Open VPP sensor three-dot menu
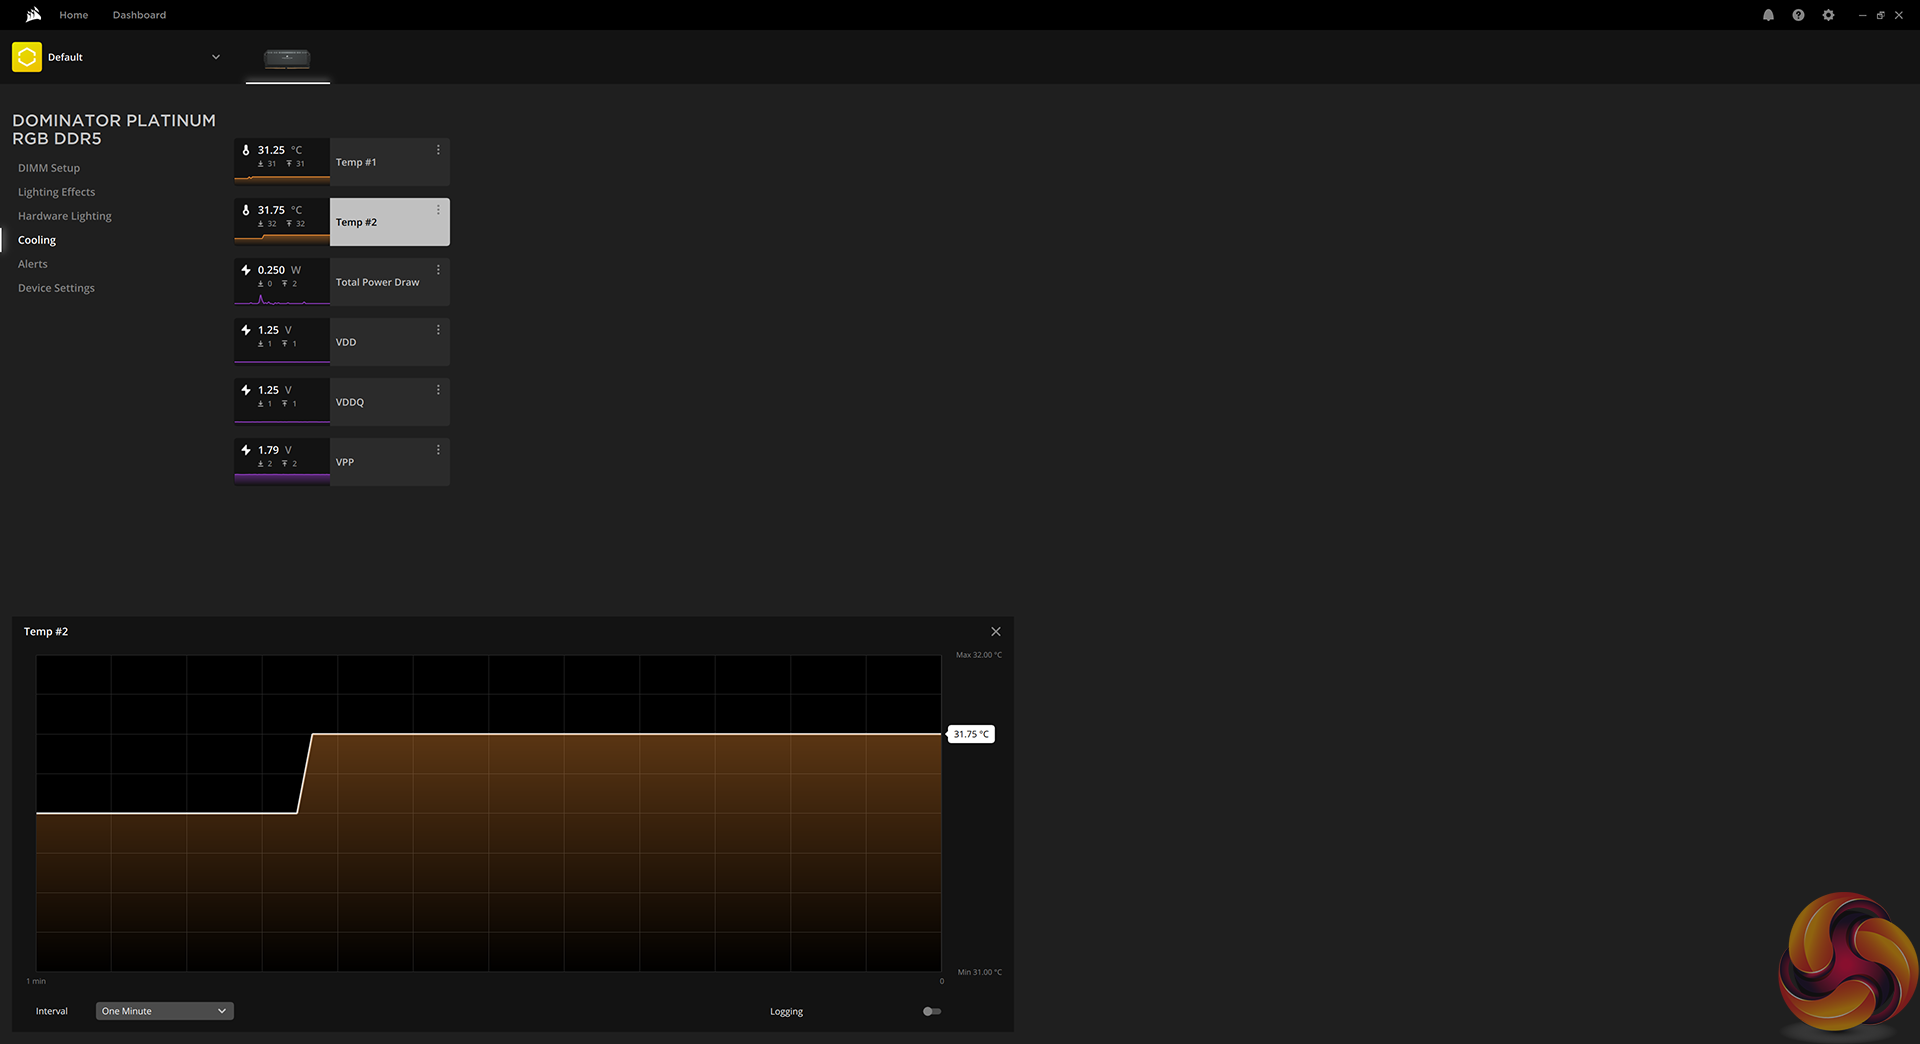 tap(438, 450)
